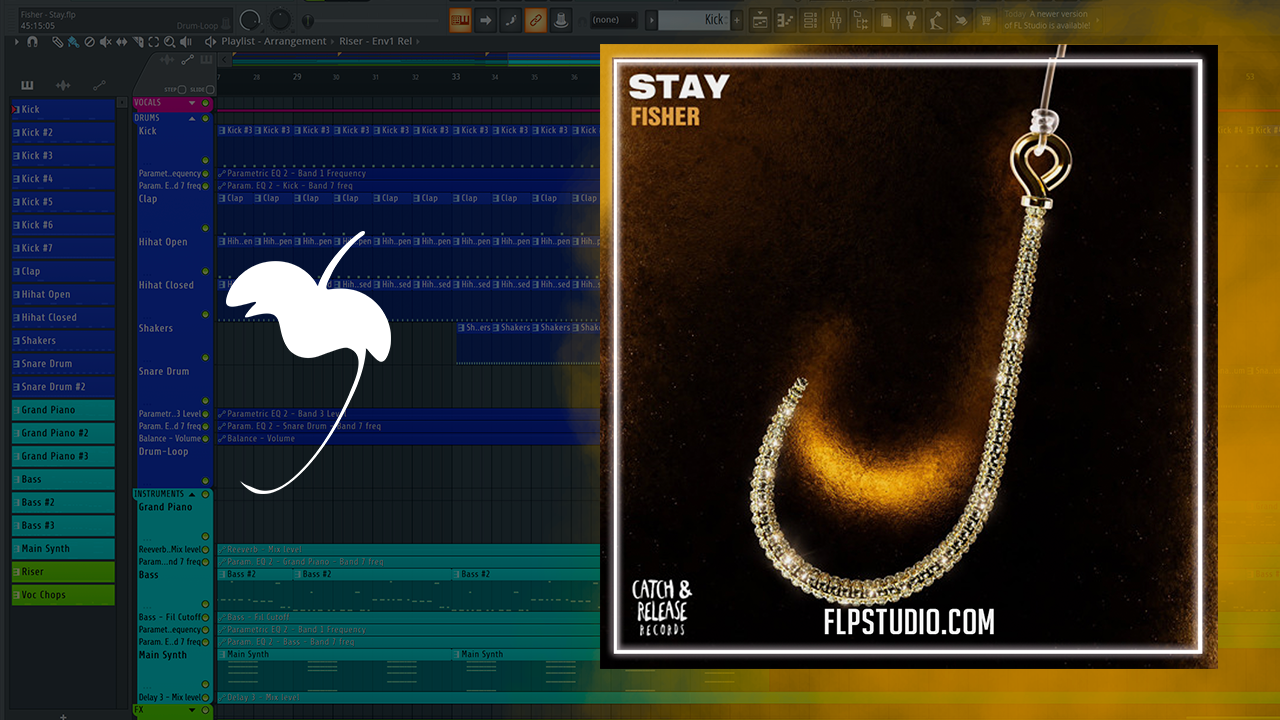
Task: Select Voc Chops item in picker
Action: point(63,595)
